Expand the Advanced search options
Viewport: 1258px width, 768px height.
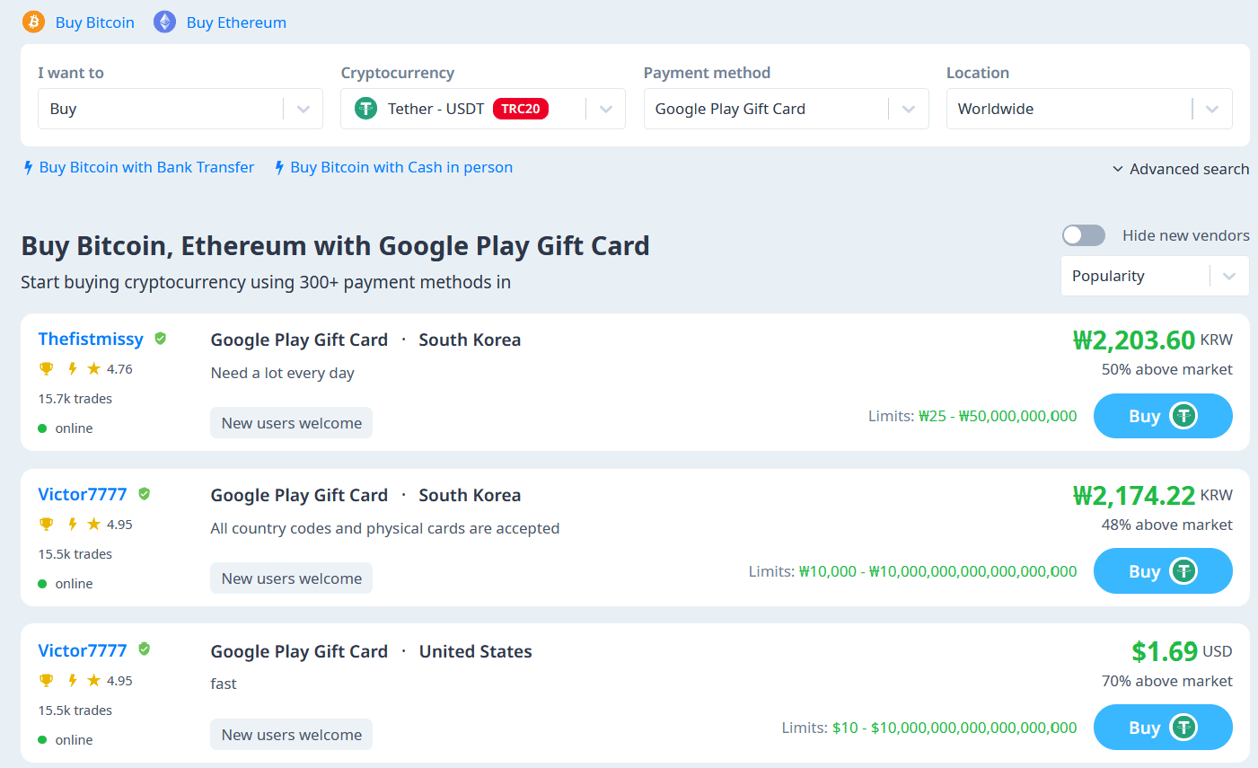1180,168
